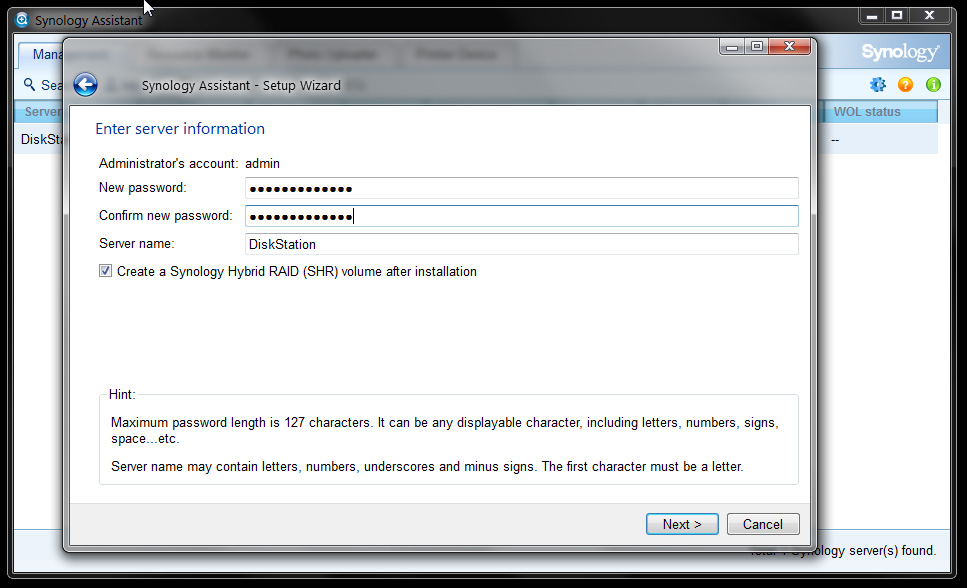Open help question mark icon

coord(905,85)
